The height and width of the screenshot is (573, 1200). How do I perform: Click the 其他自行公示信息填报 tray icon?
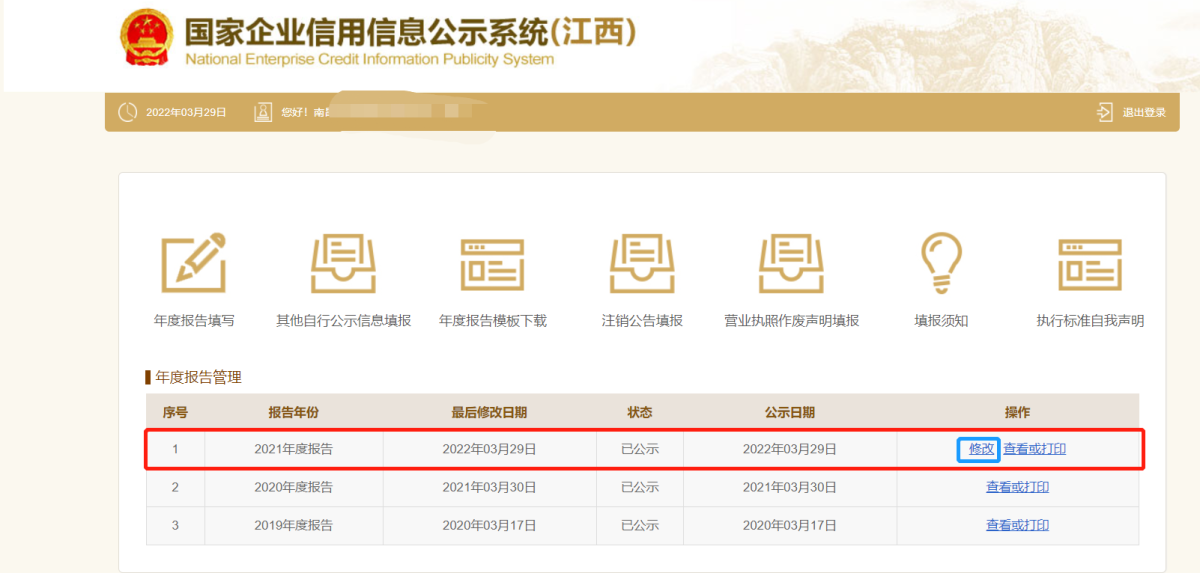pyautogui.click(x=343, y=264)
